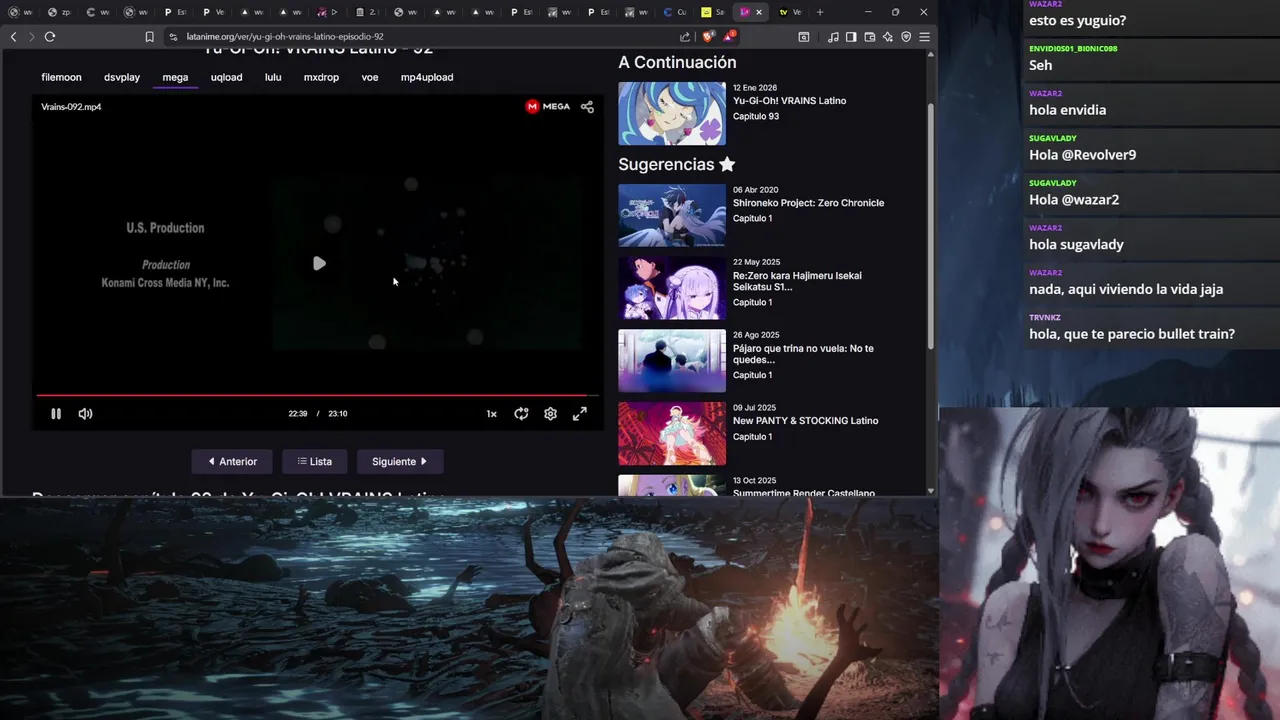
Task: Click the '22:39' elapsed time in player
Action: [x=298, y=414]
